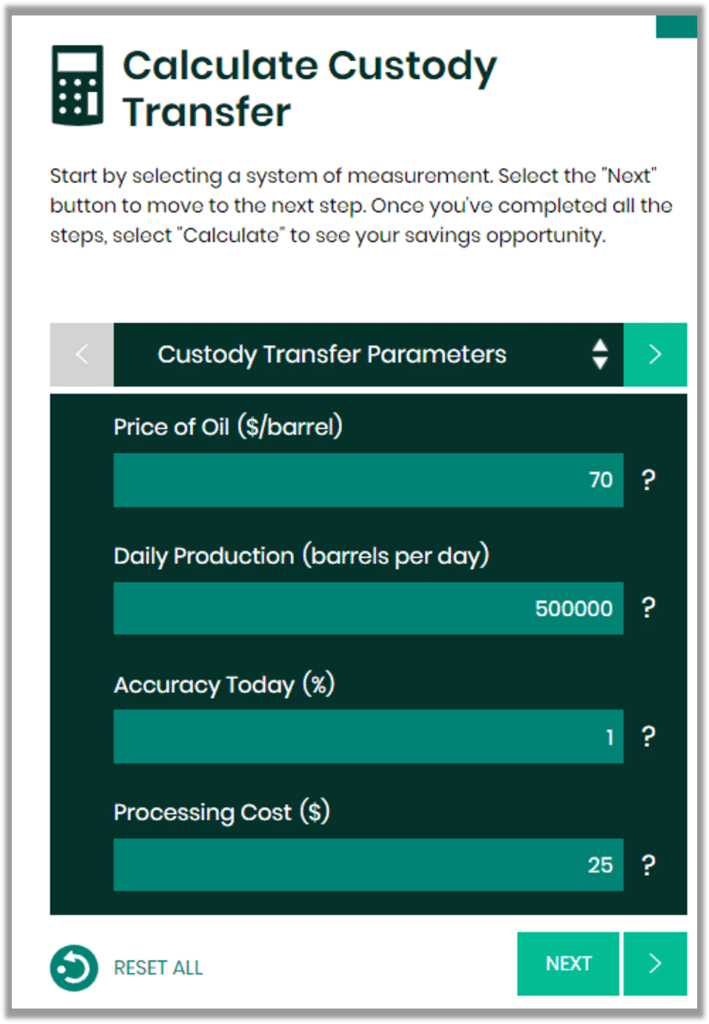Image resolution: width=709 pixels, height=1024 pixels.
Task: Click the up/down arrows of the step selector
Action: (x=600, y=355)
